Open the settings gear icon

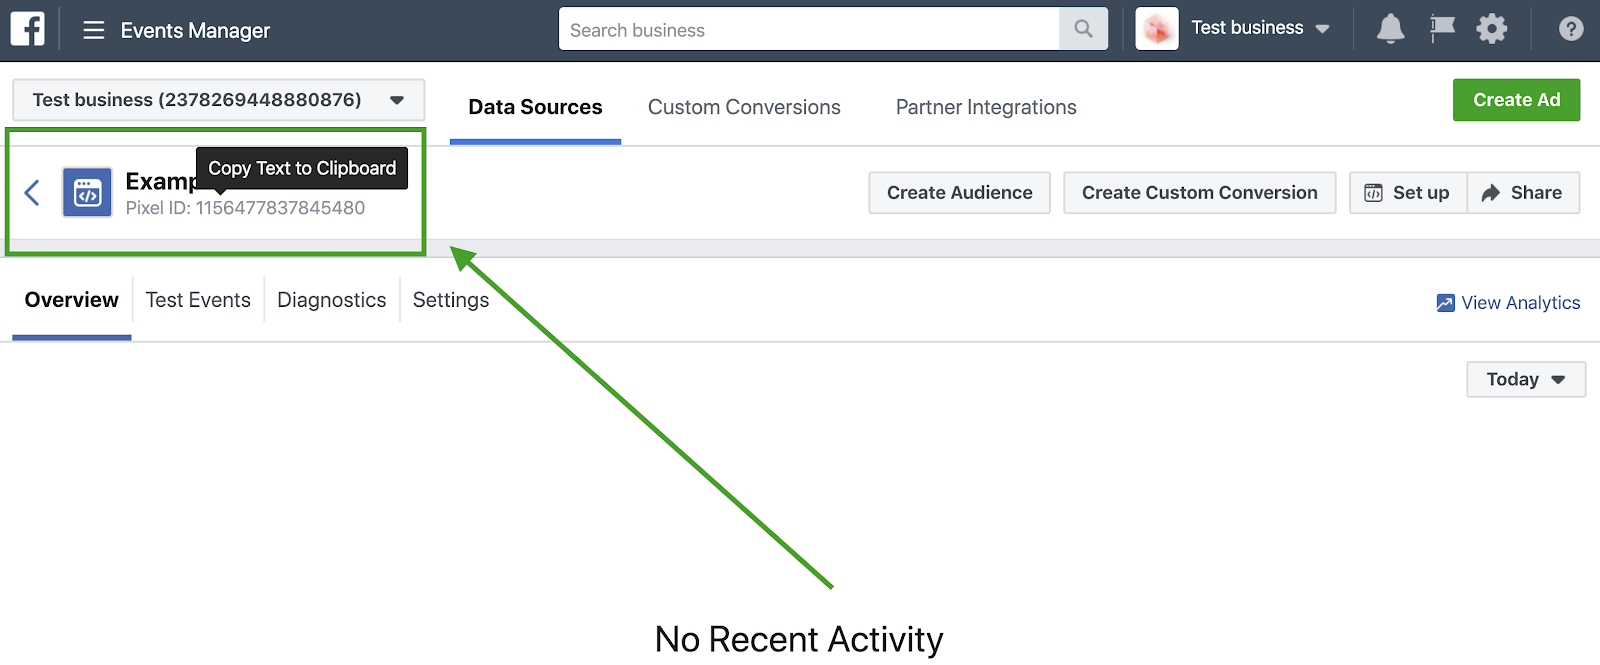pos(1491,29)
